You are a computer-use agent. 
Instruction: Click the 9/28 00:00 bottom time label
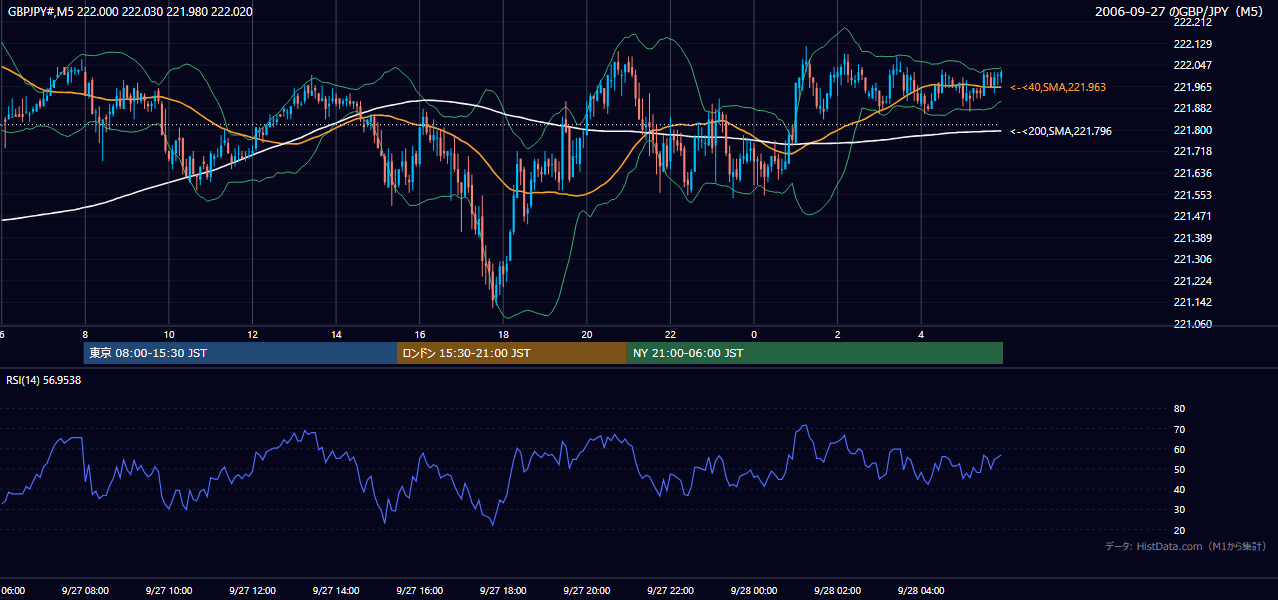754,591
